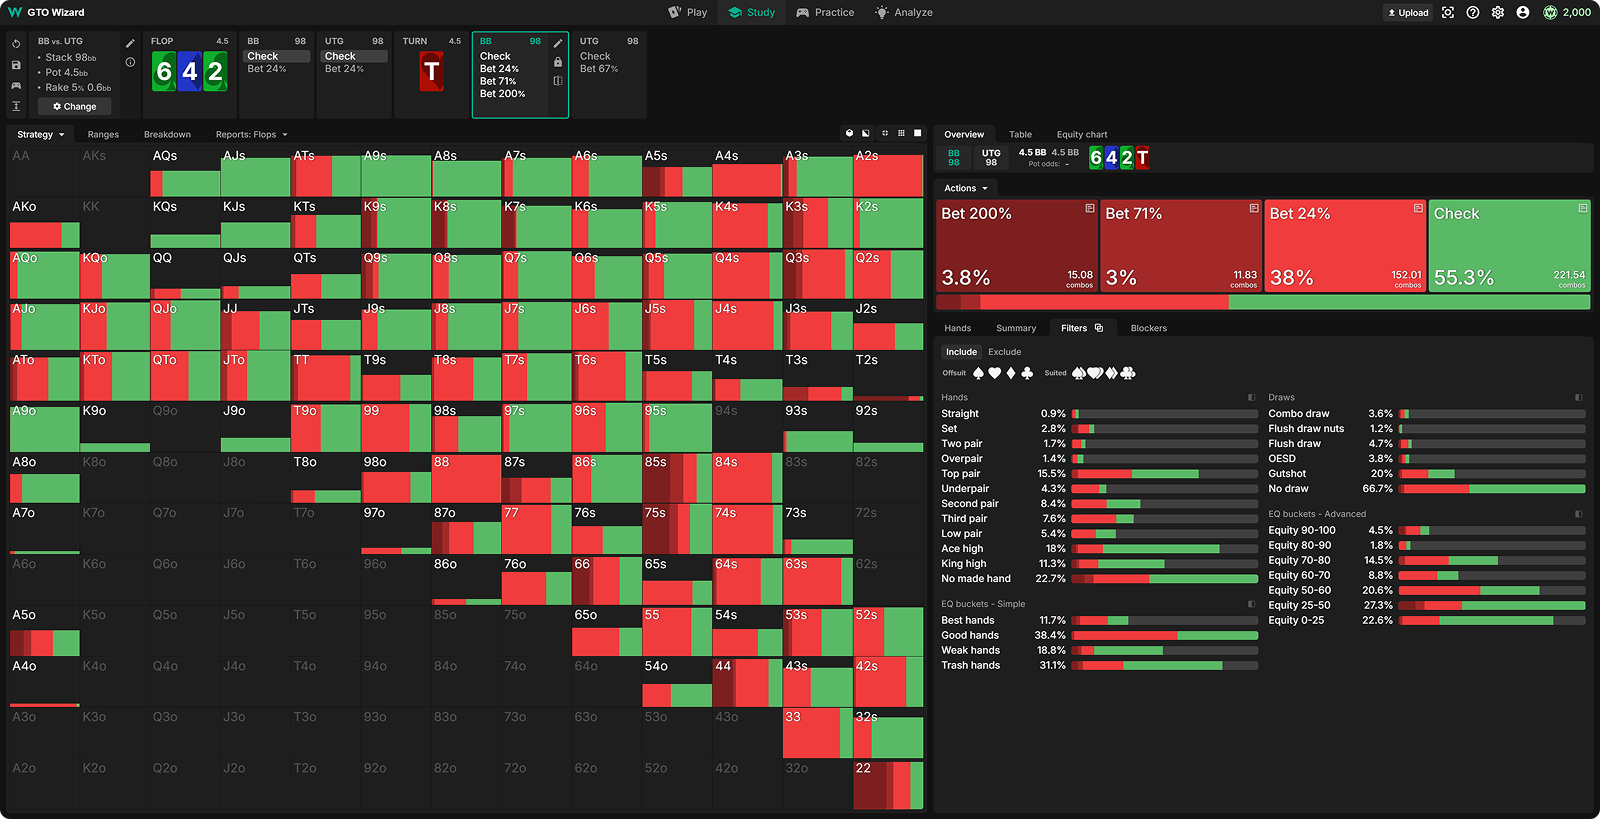Click the lock icon in BB turn panel
This screenshot has height=819, width=1600.
click(558, 62)
